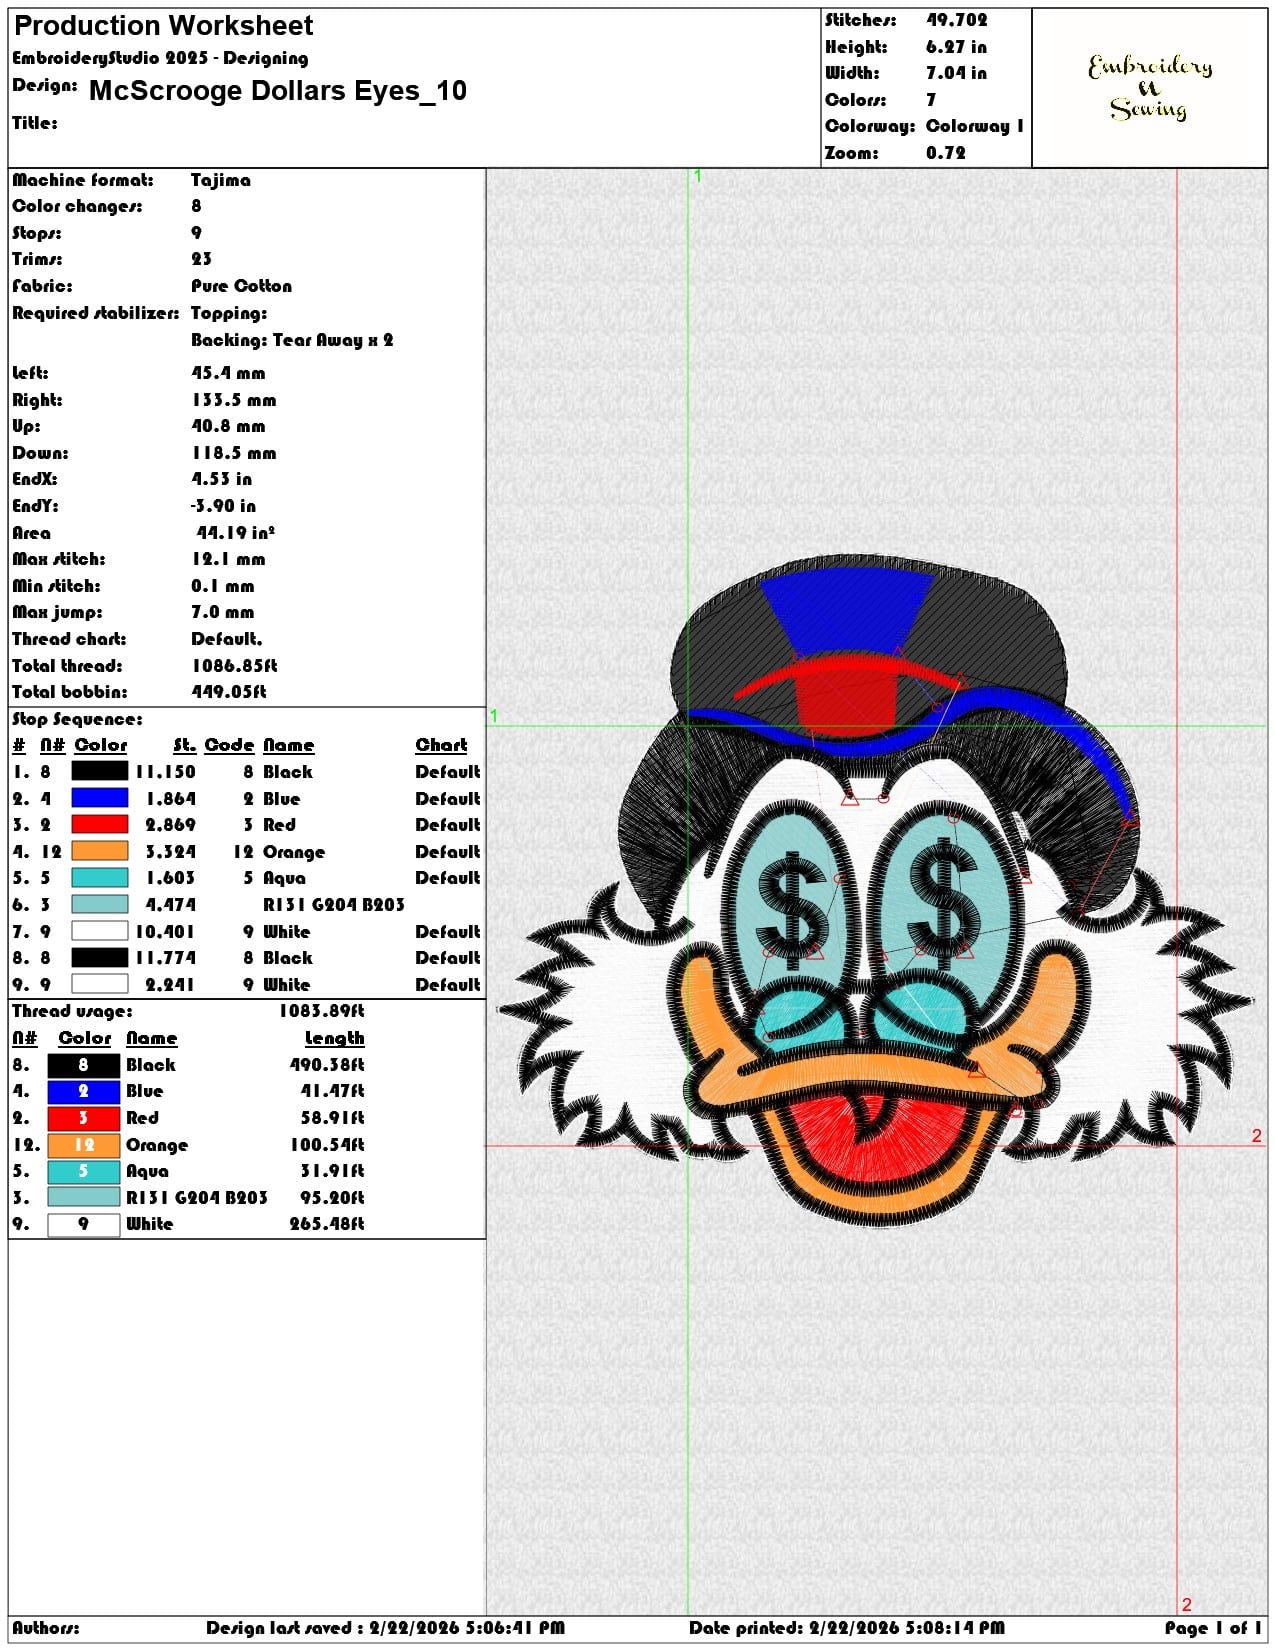Click stitch count 11,150 in row 1
1275x1650 pixels.
click(165, 772)
